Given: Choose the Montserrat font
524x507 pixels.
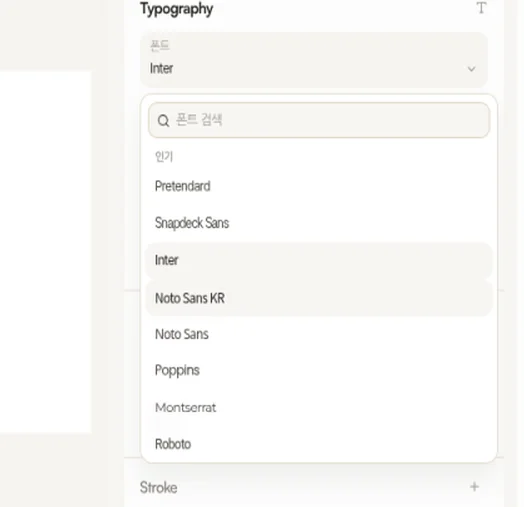Looking at the screenshot, I should pyautogui.click(x=319, y=407).
